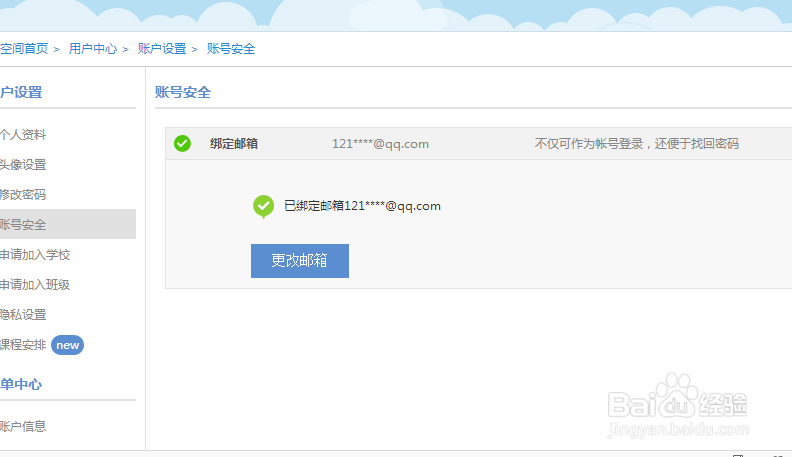Click masked email 121****@qq.com in header row
792x457 pixels.
(380, 144)
